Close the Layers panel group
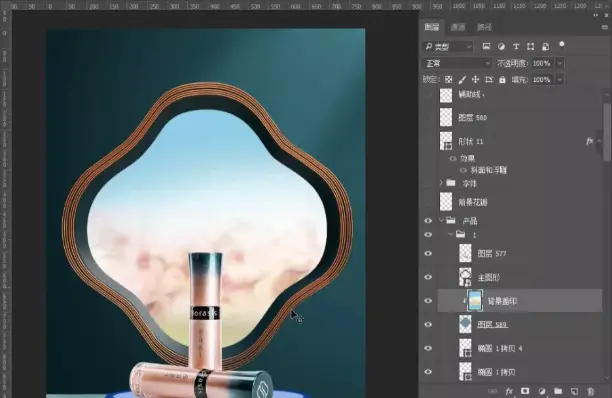This screenshot has width=612, height=398. (607, 15)
